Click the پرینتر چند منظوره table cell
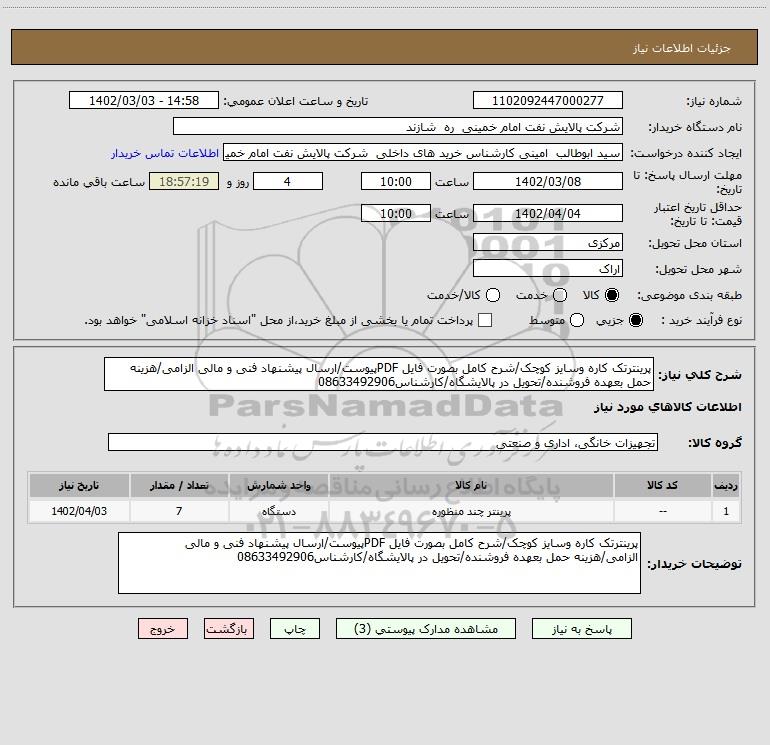 click(x=471, y=511)
